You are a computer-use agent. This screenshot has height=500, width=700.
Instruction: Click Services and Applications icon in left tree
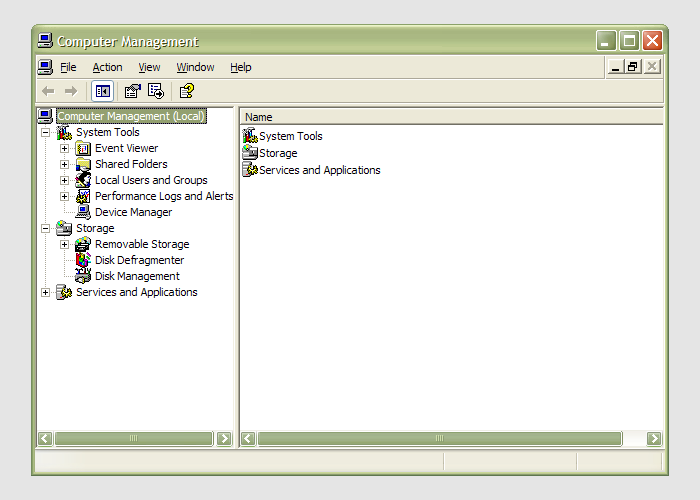click(x=64, y=292)
